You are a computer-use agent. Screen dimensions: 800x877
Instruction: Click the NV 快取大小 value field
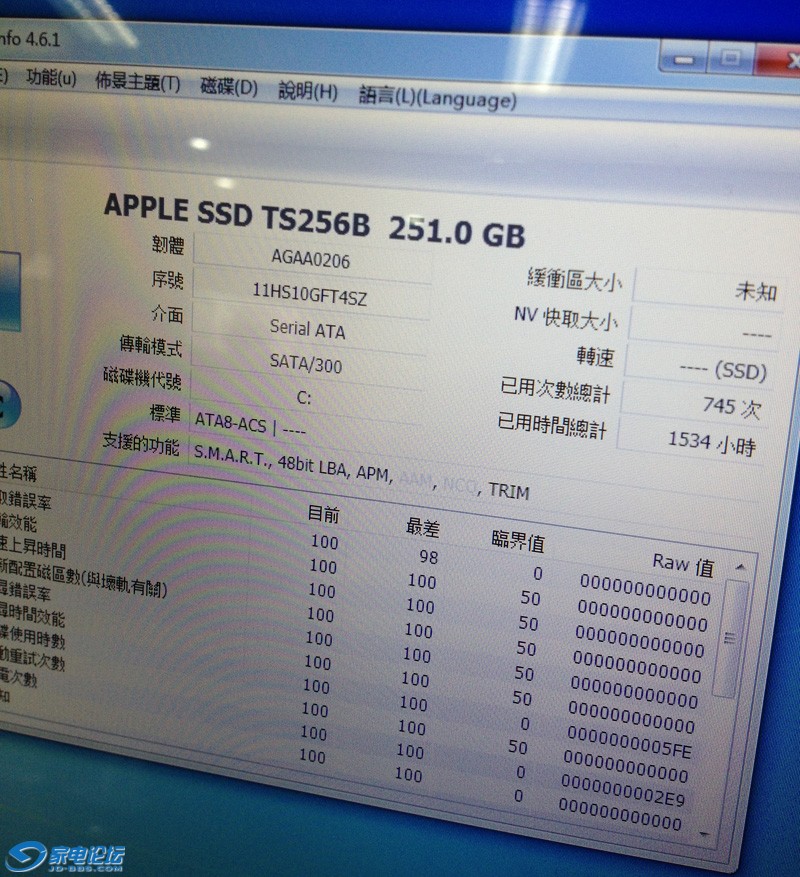tap(704, 331)
